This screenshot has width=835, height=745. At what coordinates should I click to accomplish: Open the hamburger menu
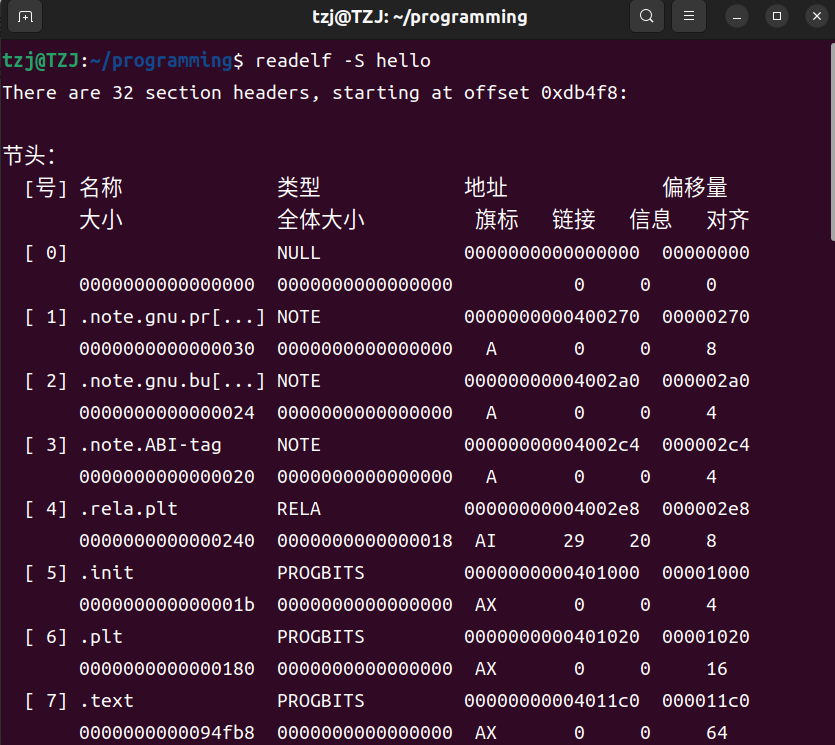pyautogui.click(x=689, y=17)
